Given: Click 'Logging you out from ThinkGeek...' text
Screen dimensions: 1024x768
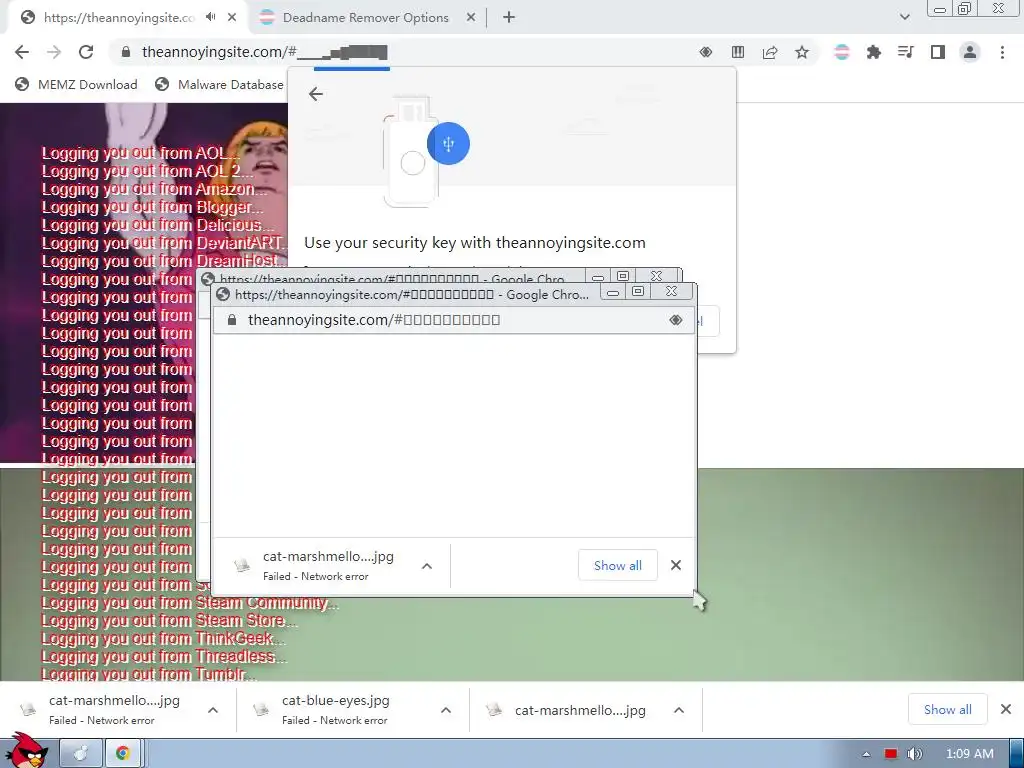Looking at the screenshot, I should pyautogui.click(x=163, y=639).
